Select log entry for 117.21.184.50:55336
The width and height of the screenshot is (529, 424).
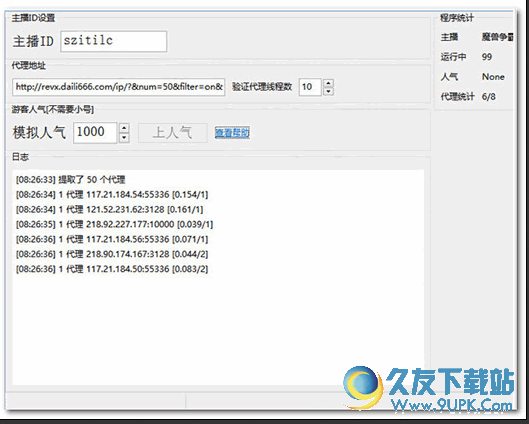tap(112, 269)
